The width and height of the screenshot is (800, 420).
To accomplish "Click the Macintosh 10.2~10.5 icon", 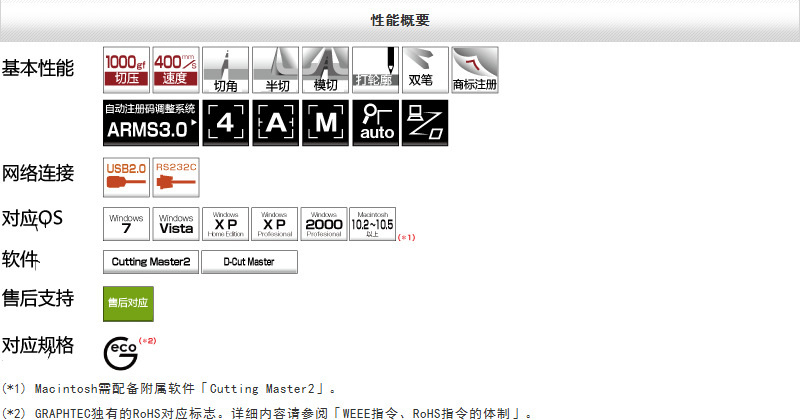I will pos(372,224).
